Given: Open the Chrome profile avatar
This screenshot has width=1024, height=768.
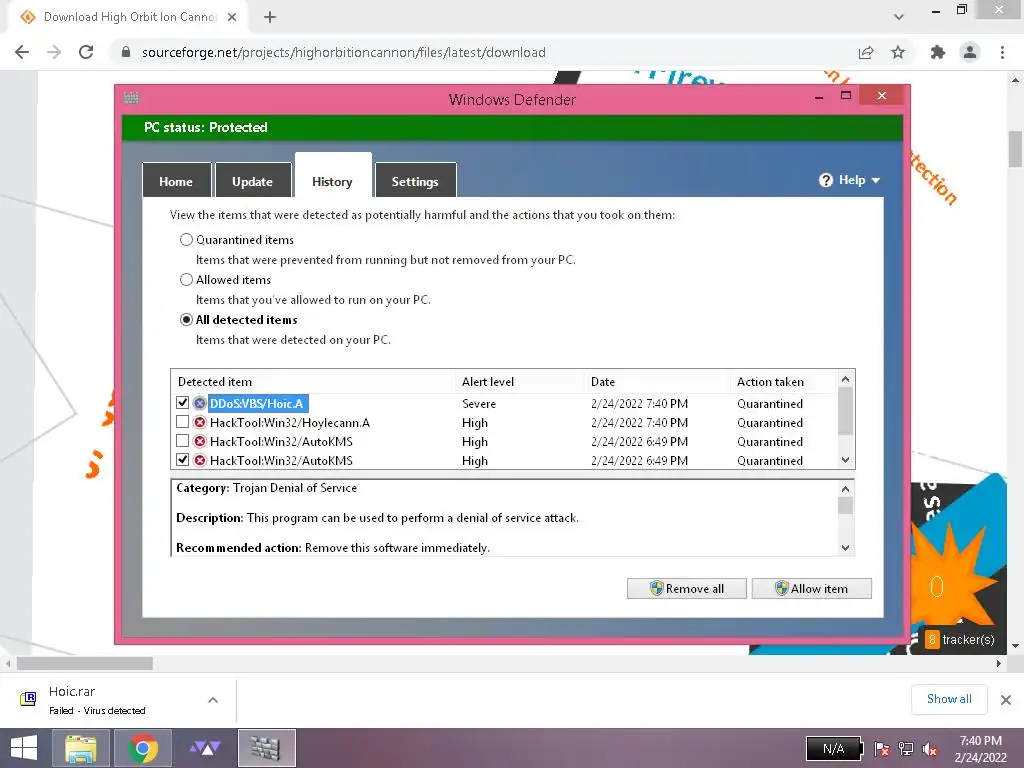Looking at the screenshot, I should coord(970,52).
